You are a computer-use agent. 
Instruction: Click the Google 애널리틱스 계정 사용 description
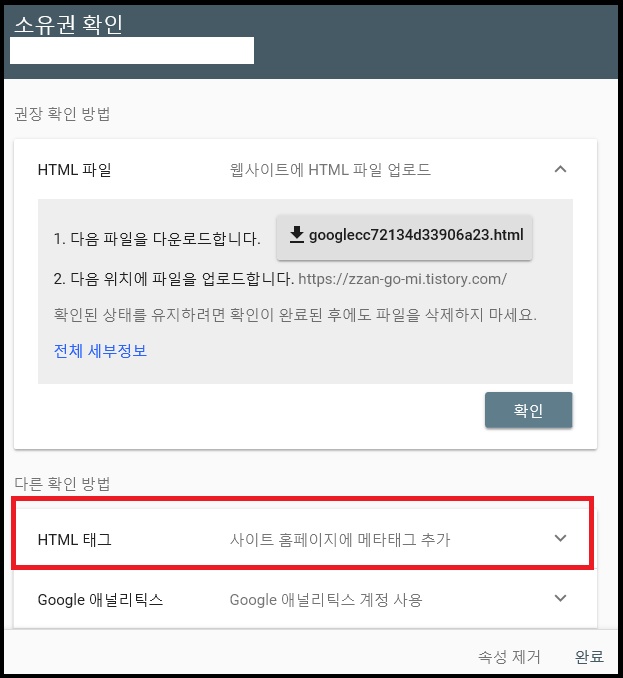click(x=326, y=600)
